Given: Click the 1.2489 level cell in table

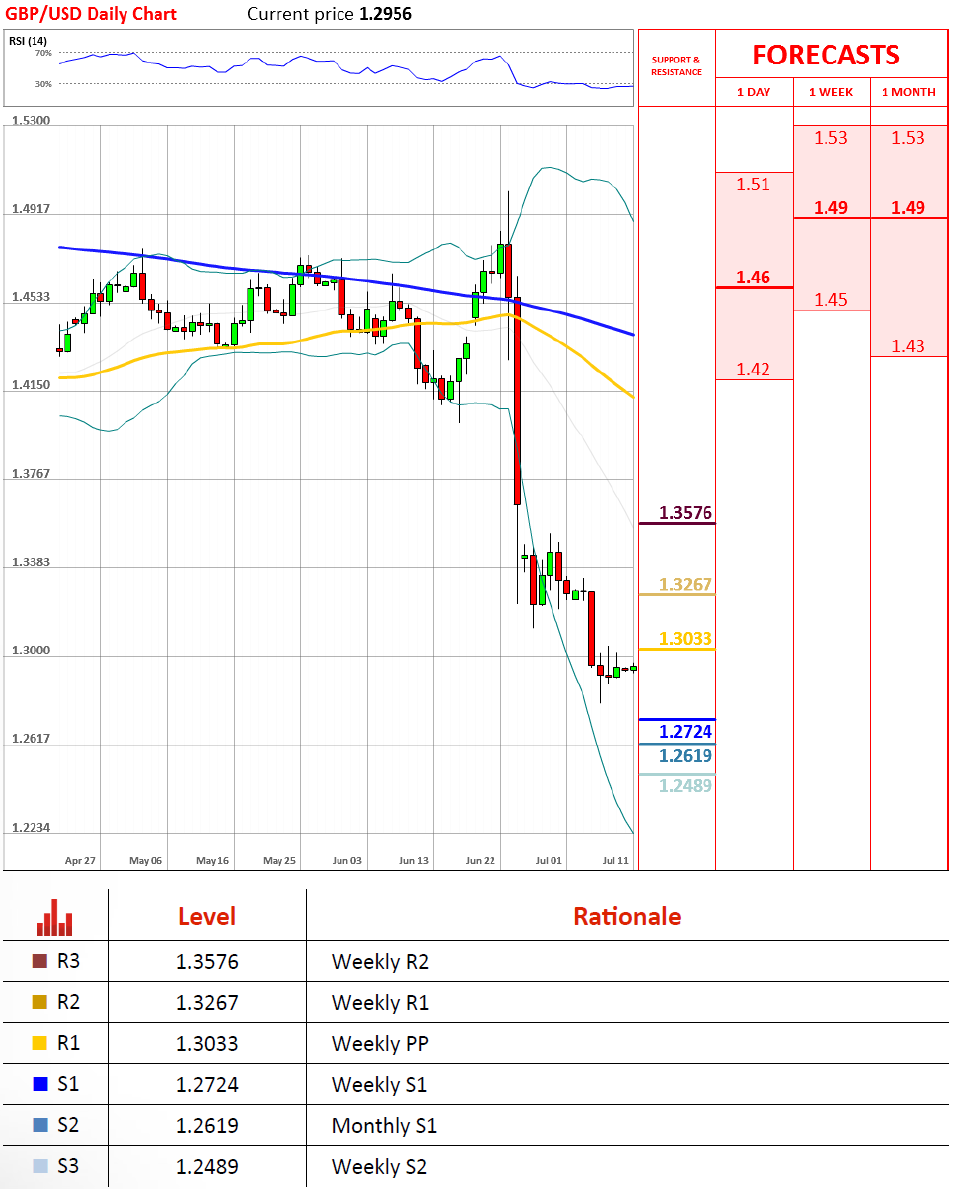Looking at the screenshot, I should [207, 1166].
